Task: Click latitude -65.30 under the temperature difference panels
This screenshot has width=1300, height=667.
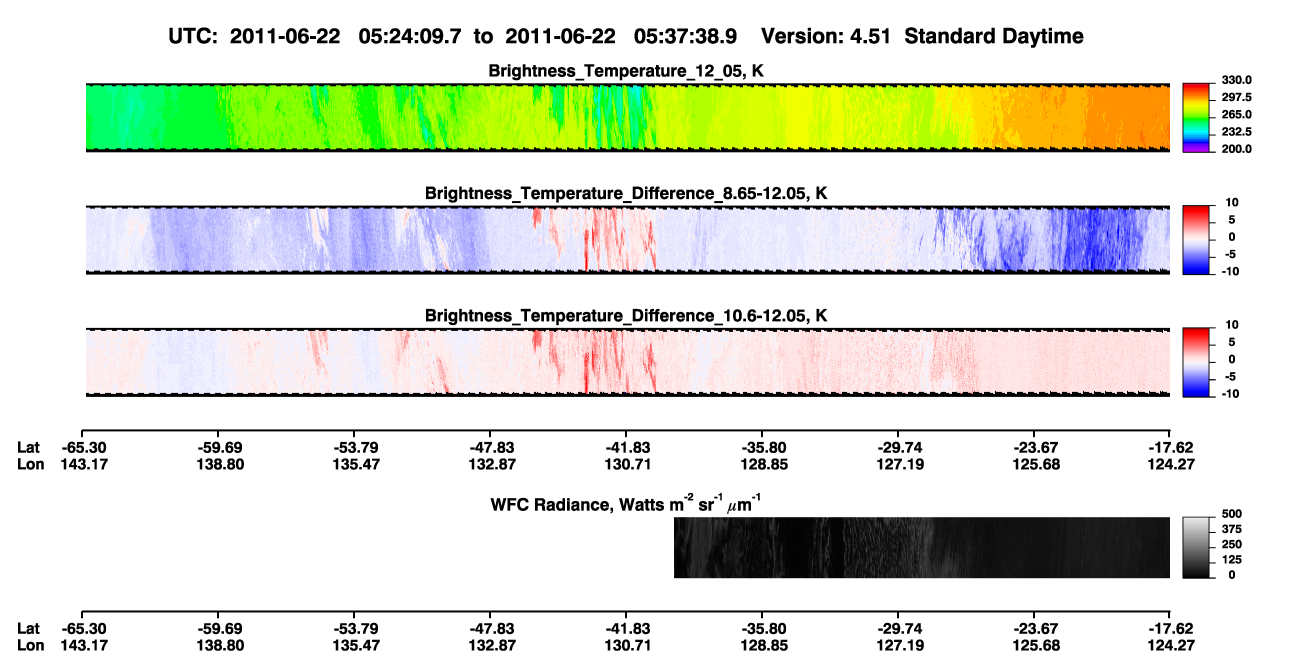Action: click(83, 448)
